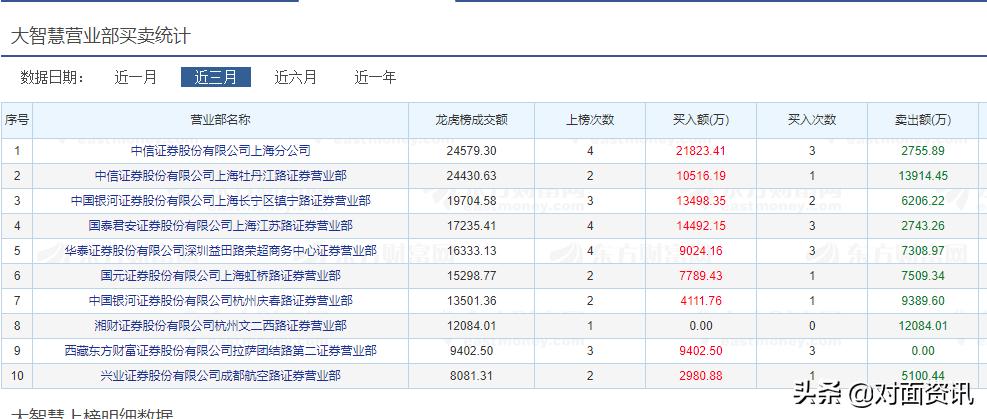Image resolution: width=987 pixels, height=419 pixels.
Task: Select the 5100.44 sell amount cell
Action: tap(923, 376)
